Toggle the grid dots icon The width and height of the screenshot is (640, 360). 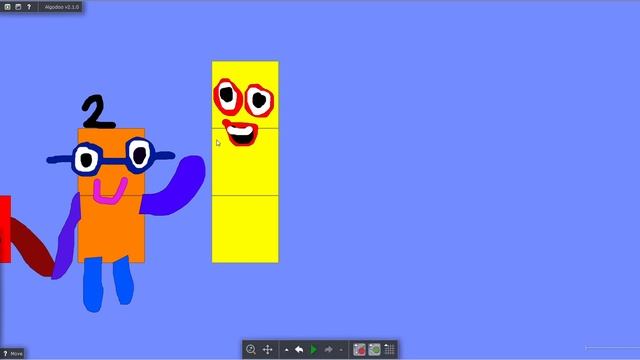point(389,349)
